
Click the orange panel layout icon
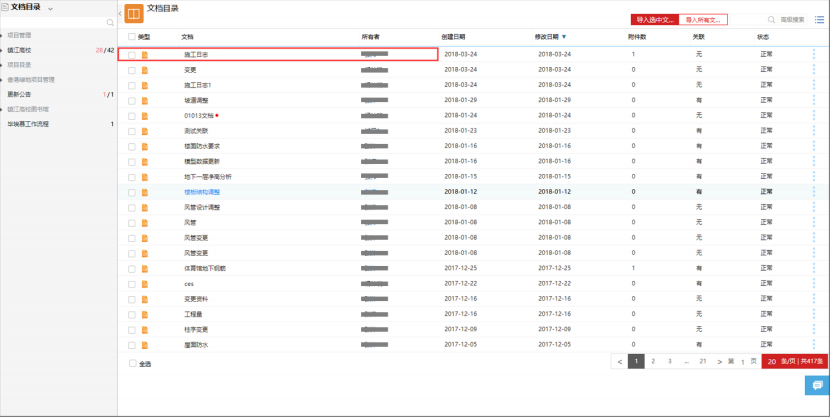134,14
